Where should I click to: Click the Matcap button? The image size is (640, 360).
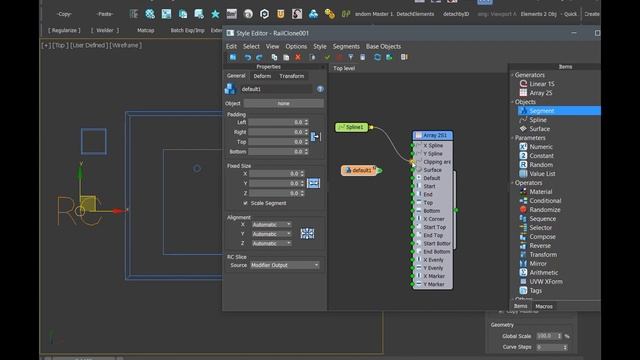(146, 30)
